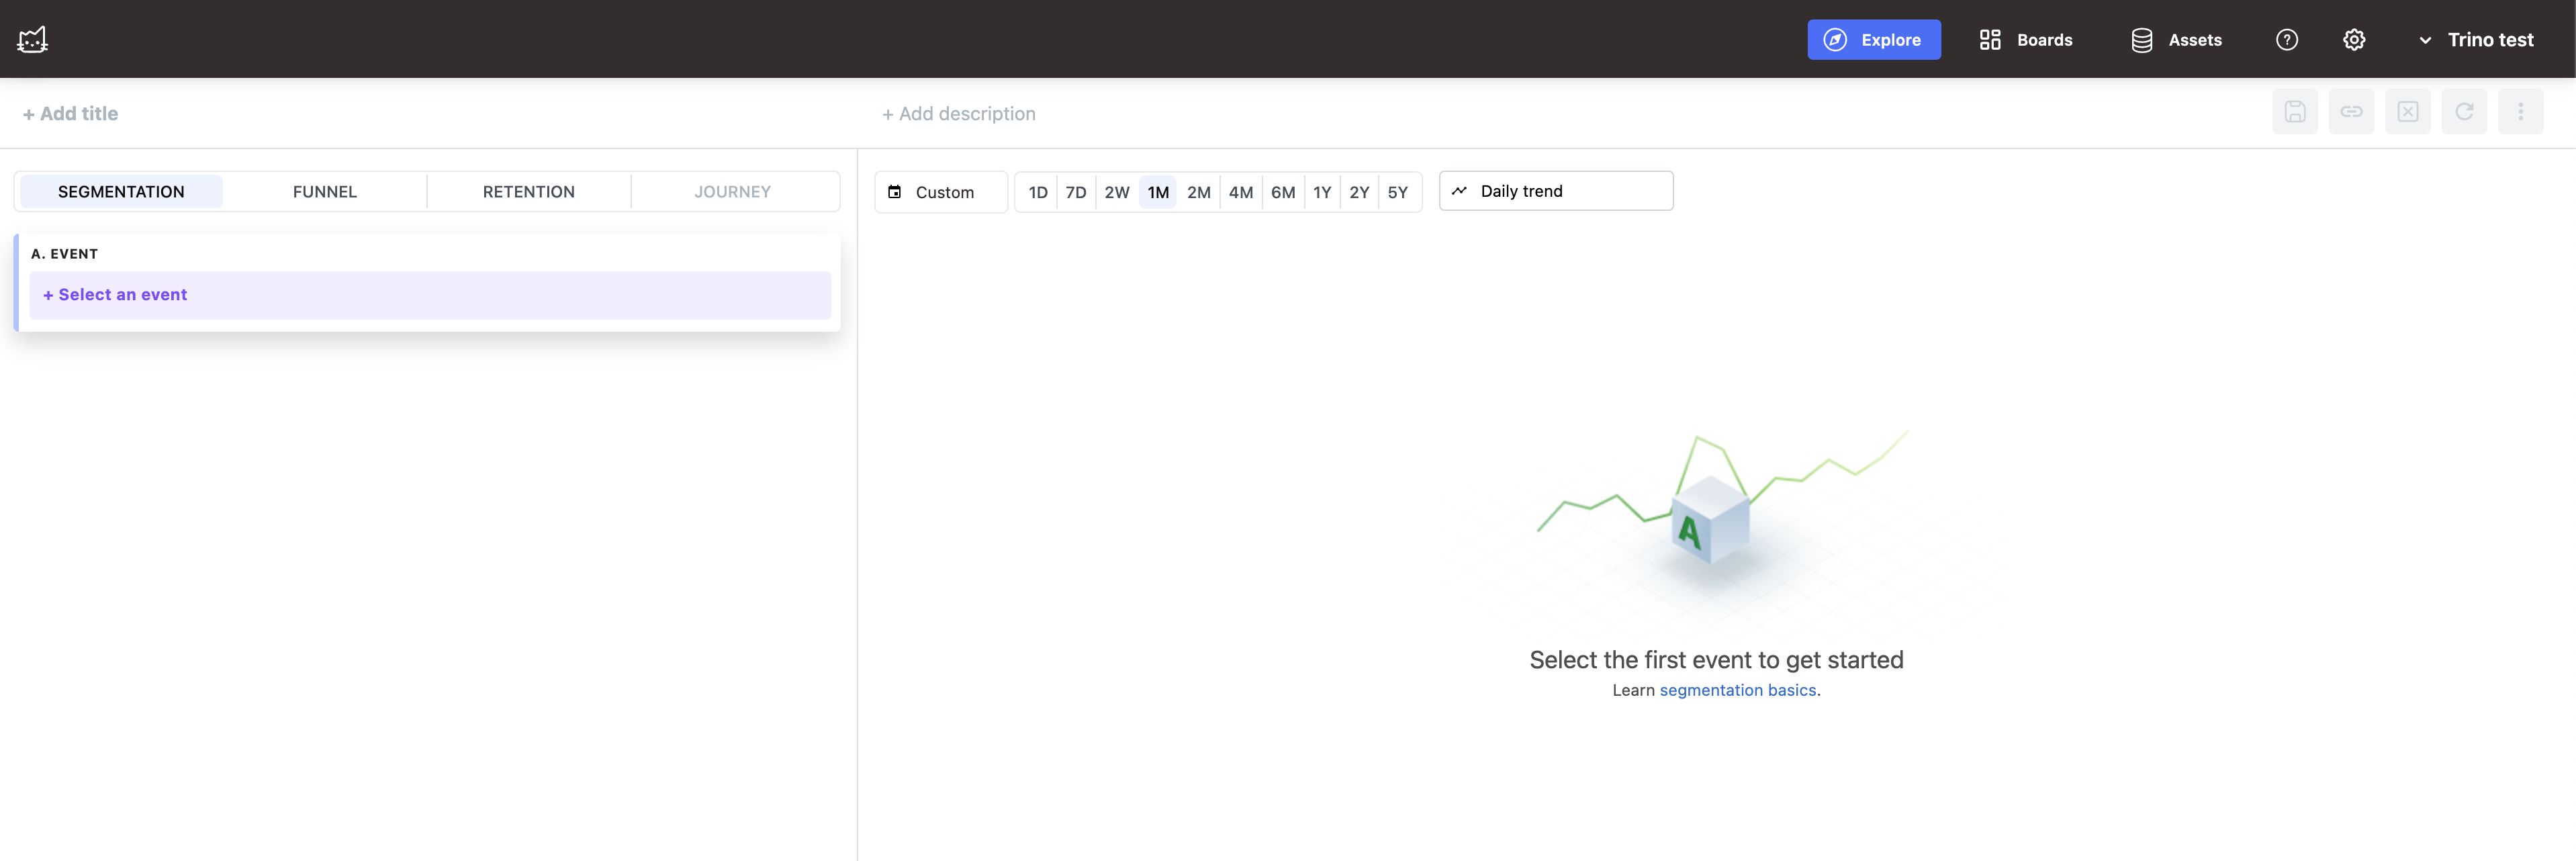Select the 1Y time range
Image resolution: width=2576 pixels, height=861 pixels.
(x=1321, y=192)
